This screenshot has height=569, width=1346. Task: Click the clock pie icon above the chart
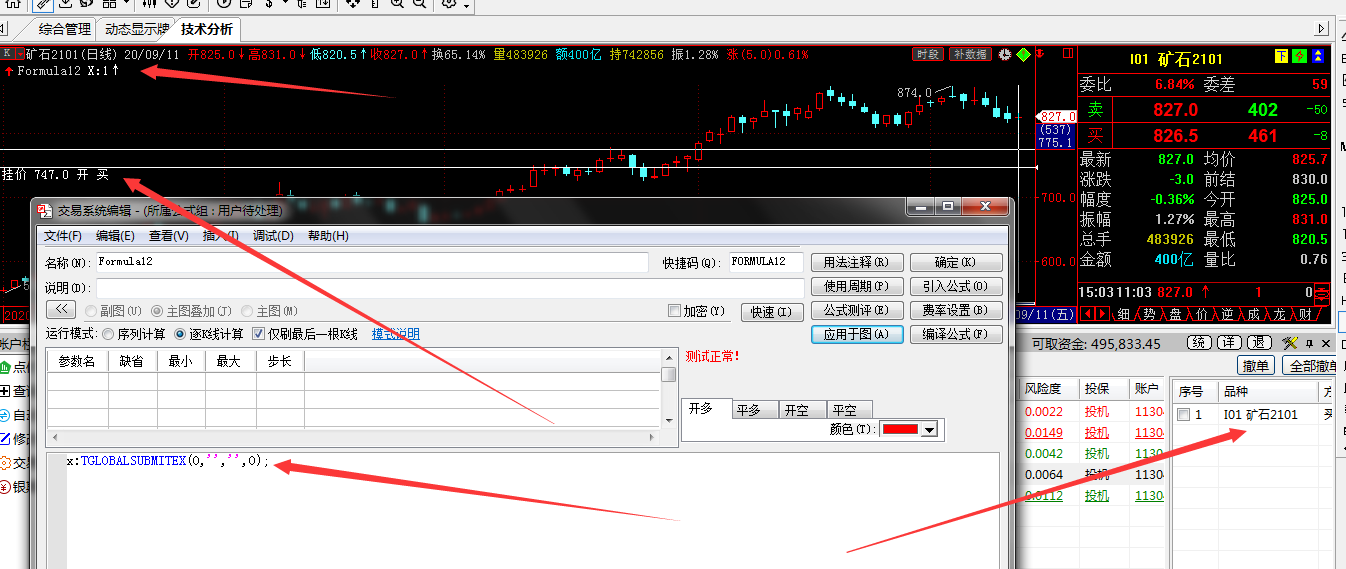click(1004, 54)
